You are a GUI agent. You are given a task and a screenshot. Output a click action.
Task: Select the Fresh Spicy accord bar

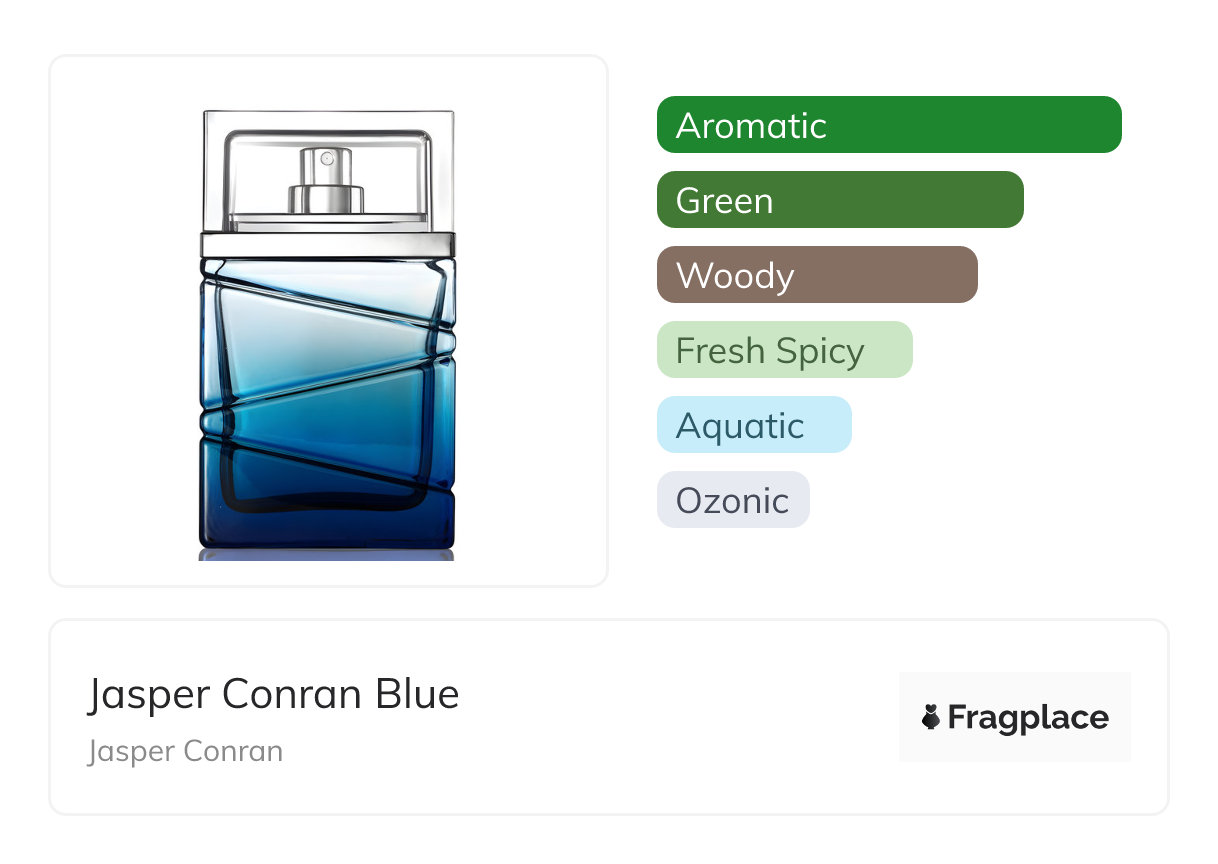784,350
